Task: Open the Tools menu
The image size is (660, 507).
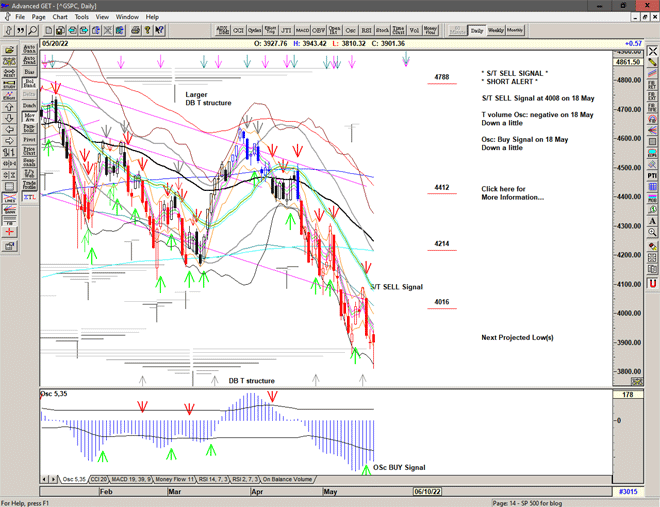Action: coord(82,17)
